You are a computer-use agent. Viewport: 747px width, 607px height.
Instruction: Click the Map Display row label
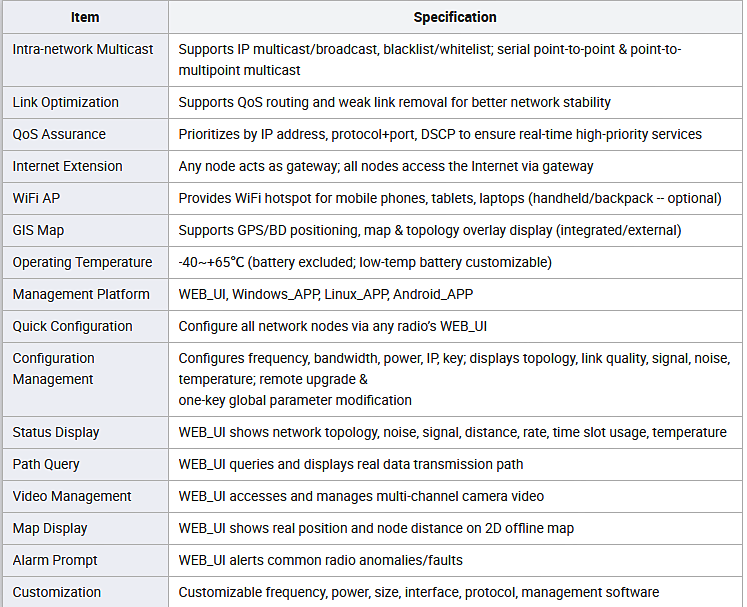(50, 528)
